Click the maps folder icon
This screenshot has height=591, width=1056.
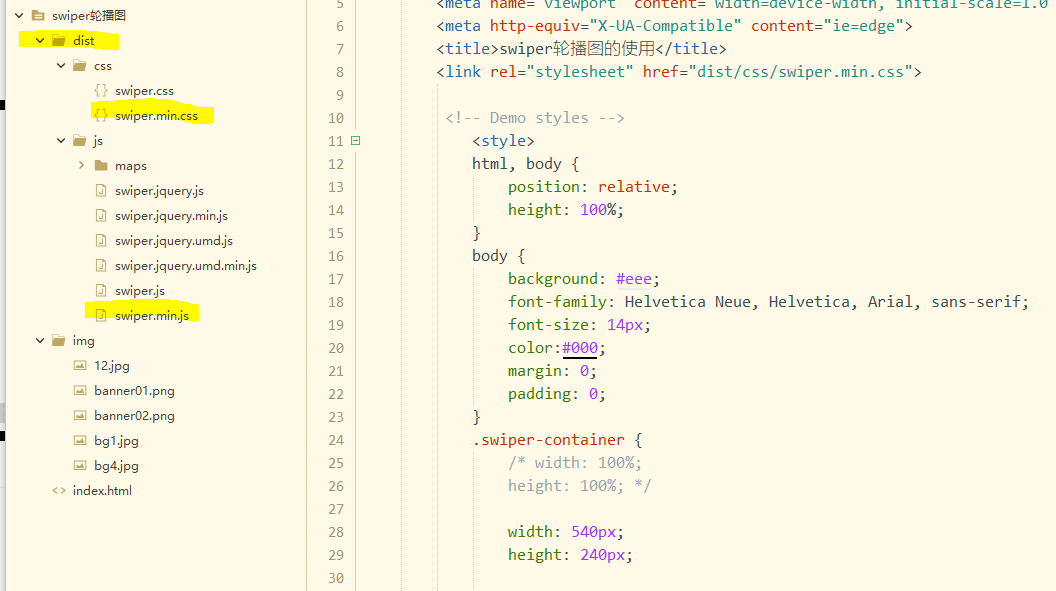pyautogui.click(x=99, y=164)
